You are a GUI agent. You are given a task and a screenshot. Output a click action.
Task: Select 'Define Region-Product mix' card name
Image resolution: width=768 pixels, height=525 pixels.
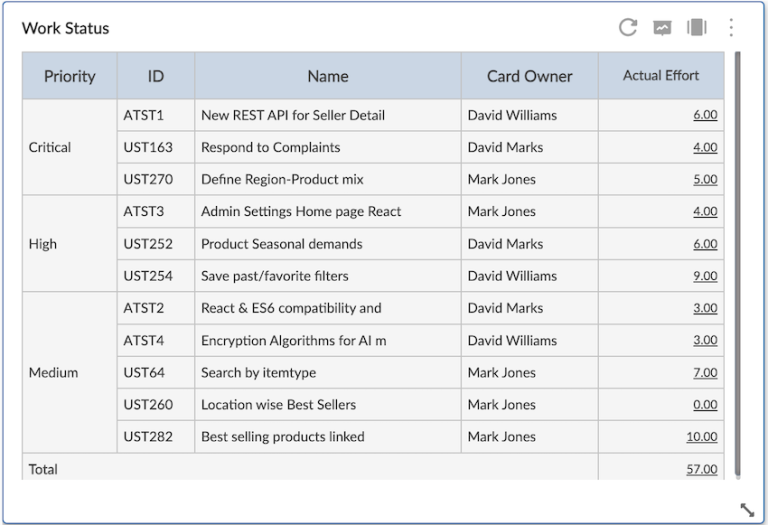(x=282, y=179)
